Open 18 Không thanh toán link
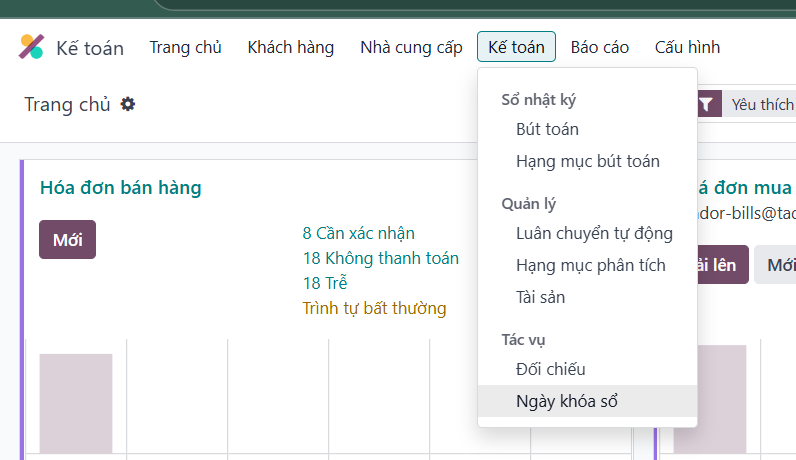This screenshot has height=460, width=796. point(381,258)
